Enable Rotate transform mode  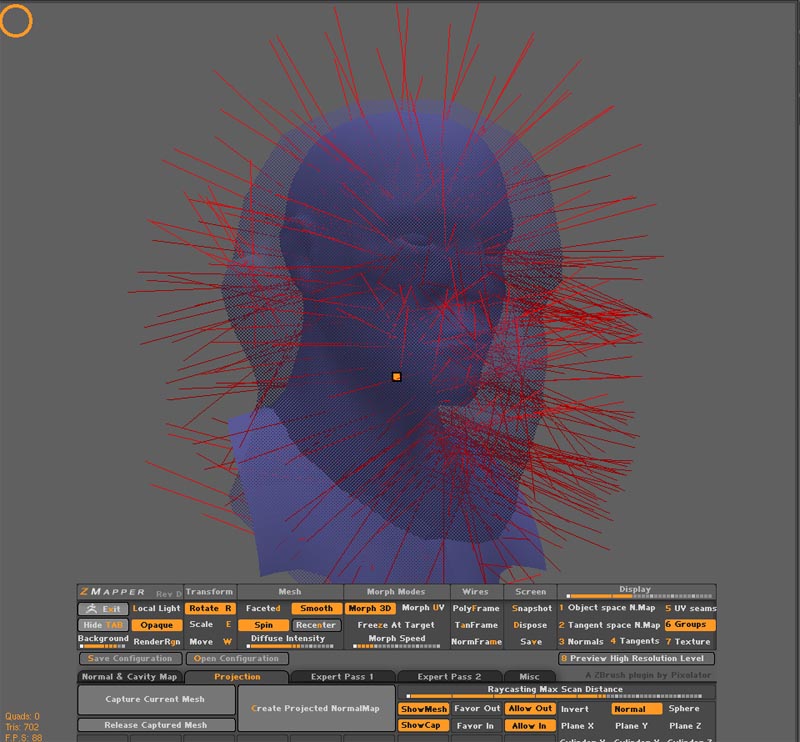pos(211,608)
